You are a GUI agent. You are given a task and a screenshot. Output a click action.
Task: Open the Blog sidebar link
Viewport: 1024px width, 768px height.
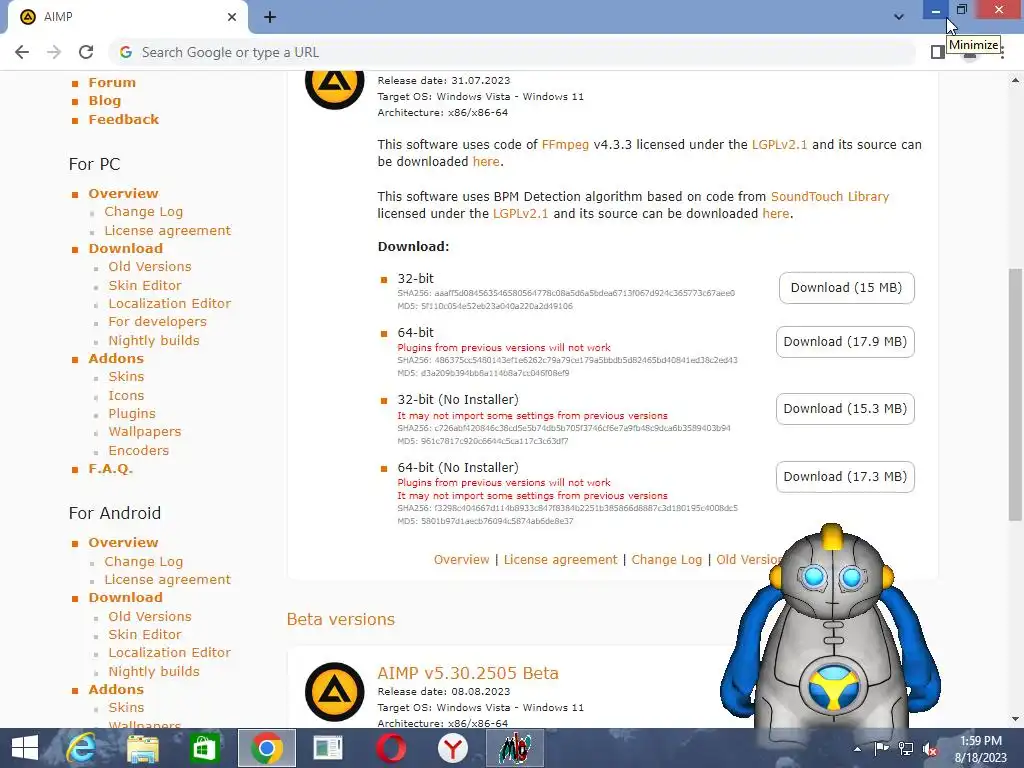pyautogui.click(x=104, y=101)
